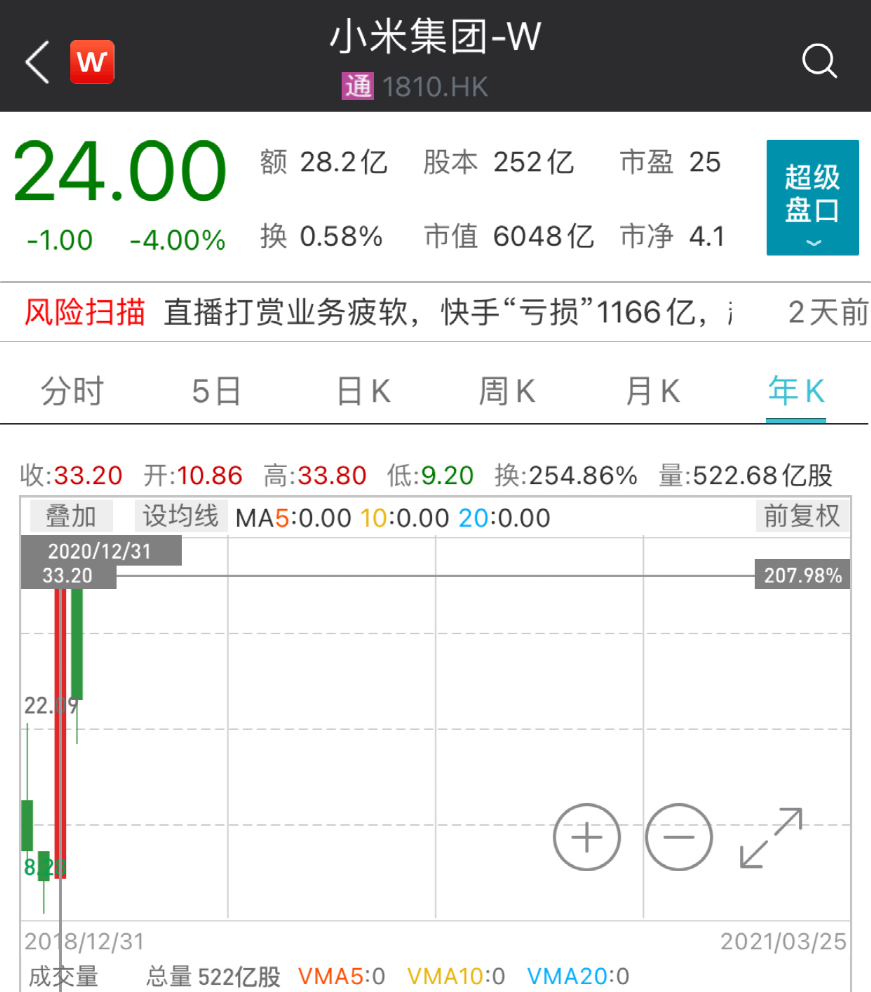
Task: Open the 风险扫描 risk scan label
Action: 85,313
